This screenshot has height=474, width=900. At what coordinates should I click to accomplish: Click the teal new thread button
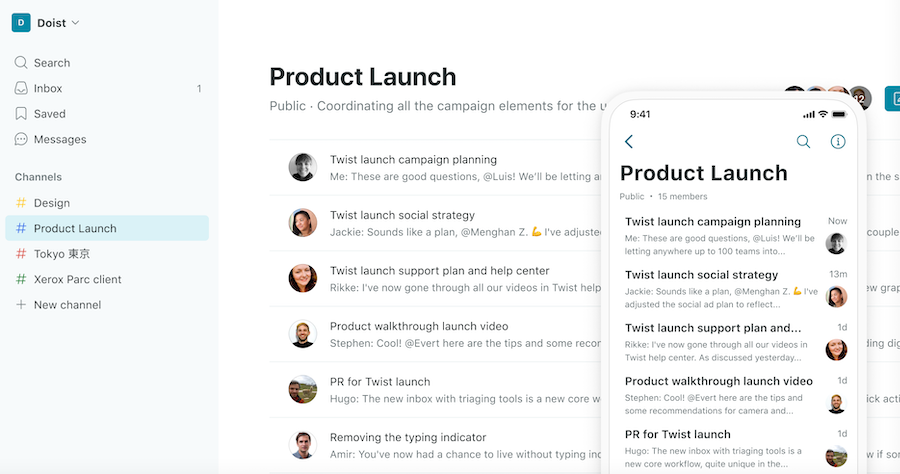point(893,98)
